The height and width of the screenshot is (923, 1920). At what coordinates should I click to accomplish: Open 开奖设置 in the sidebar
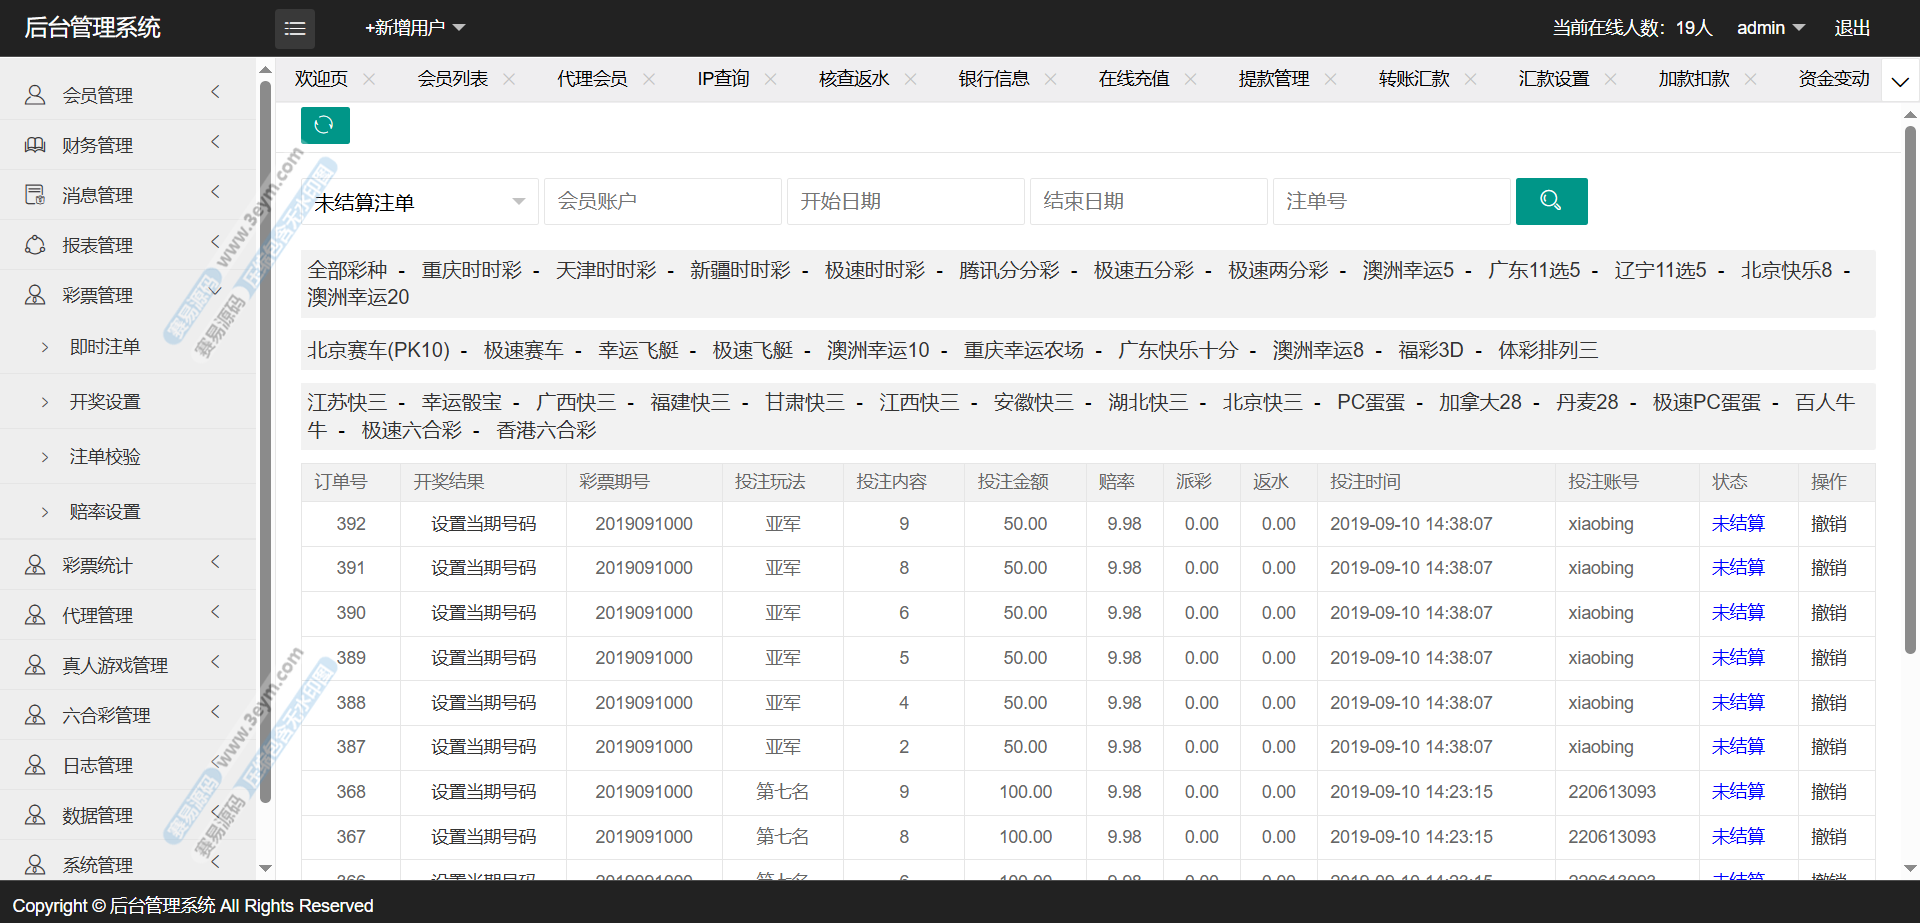105,402
